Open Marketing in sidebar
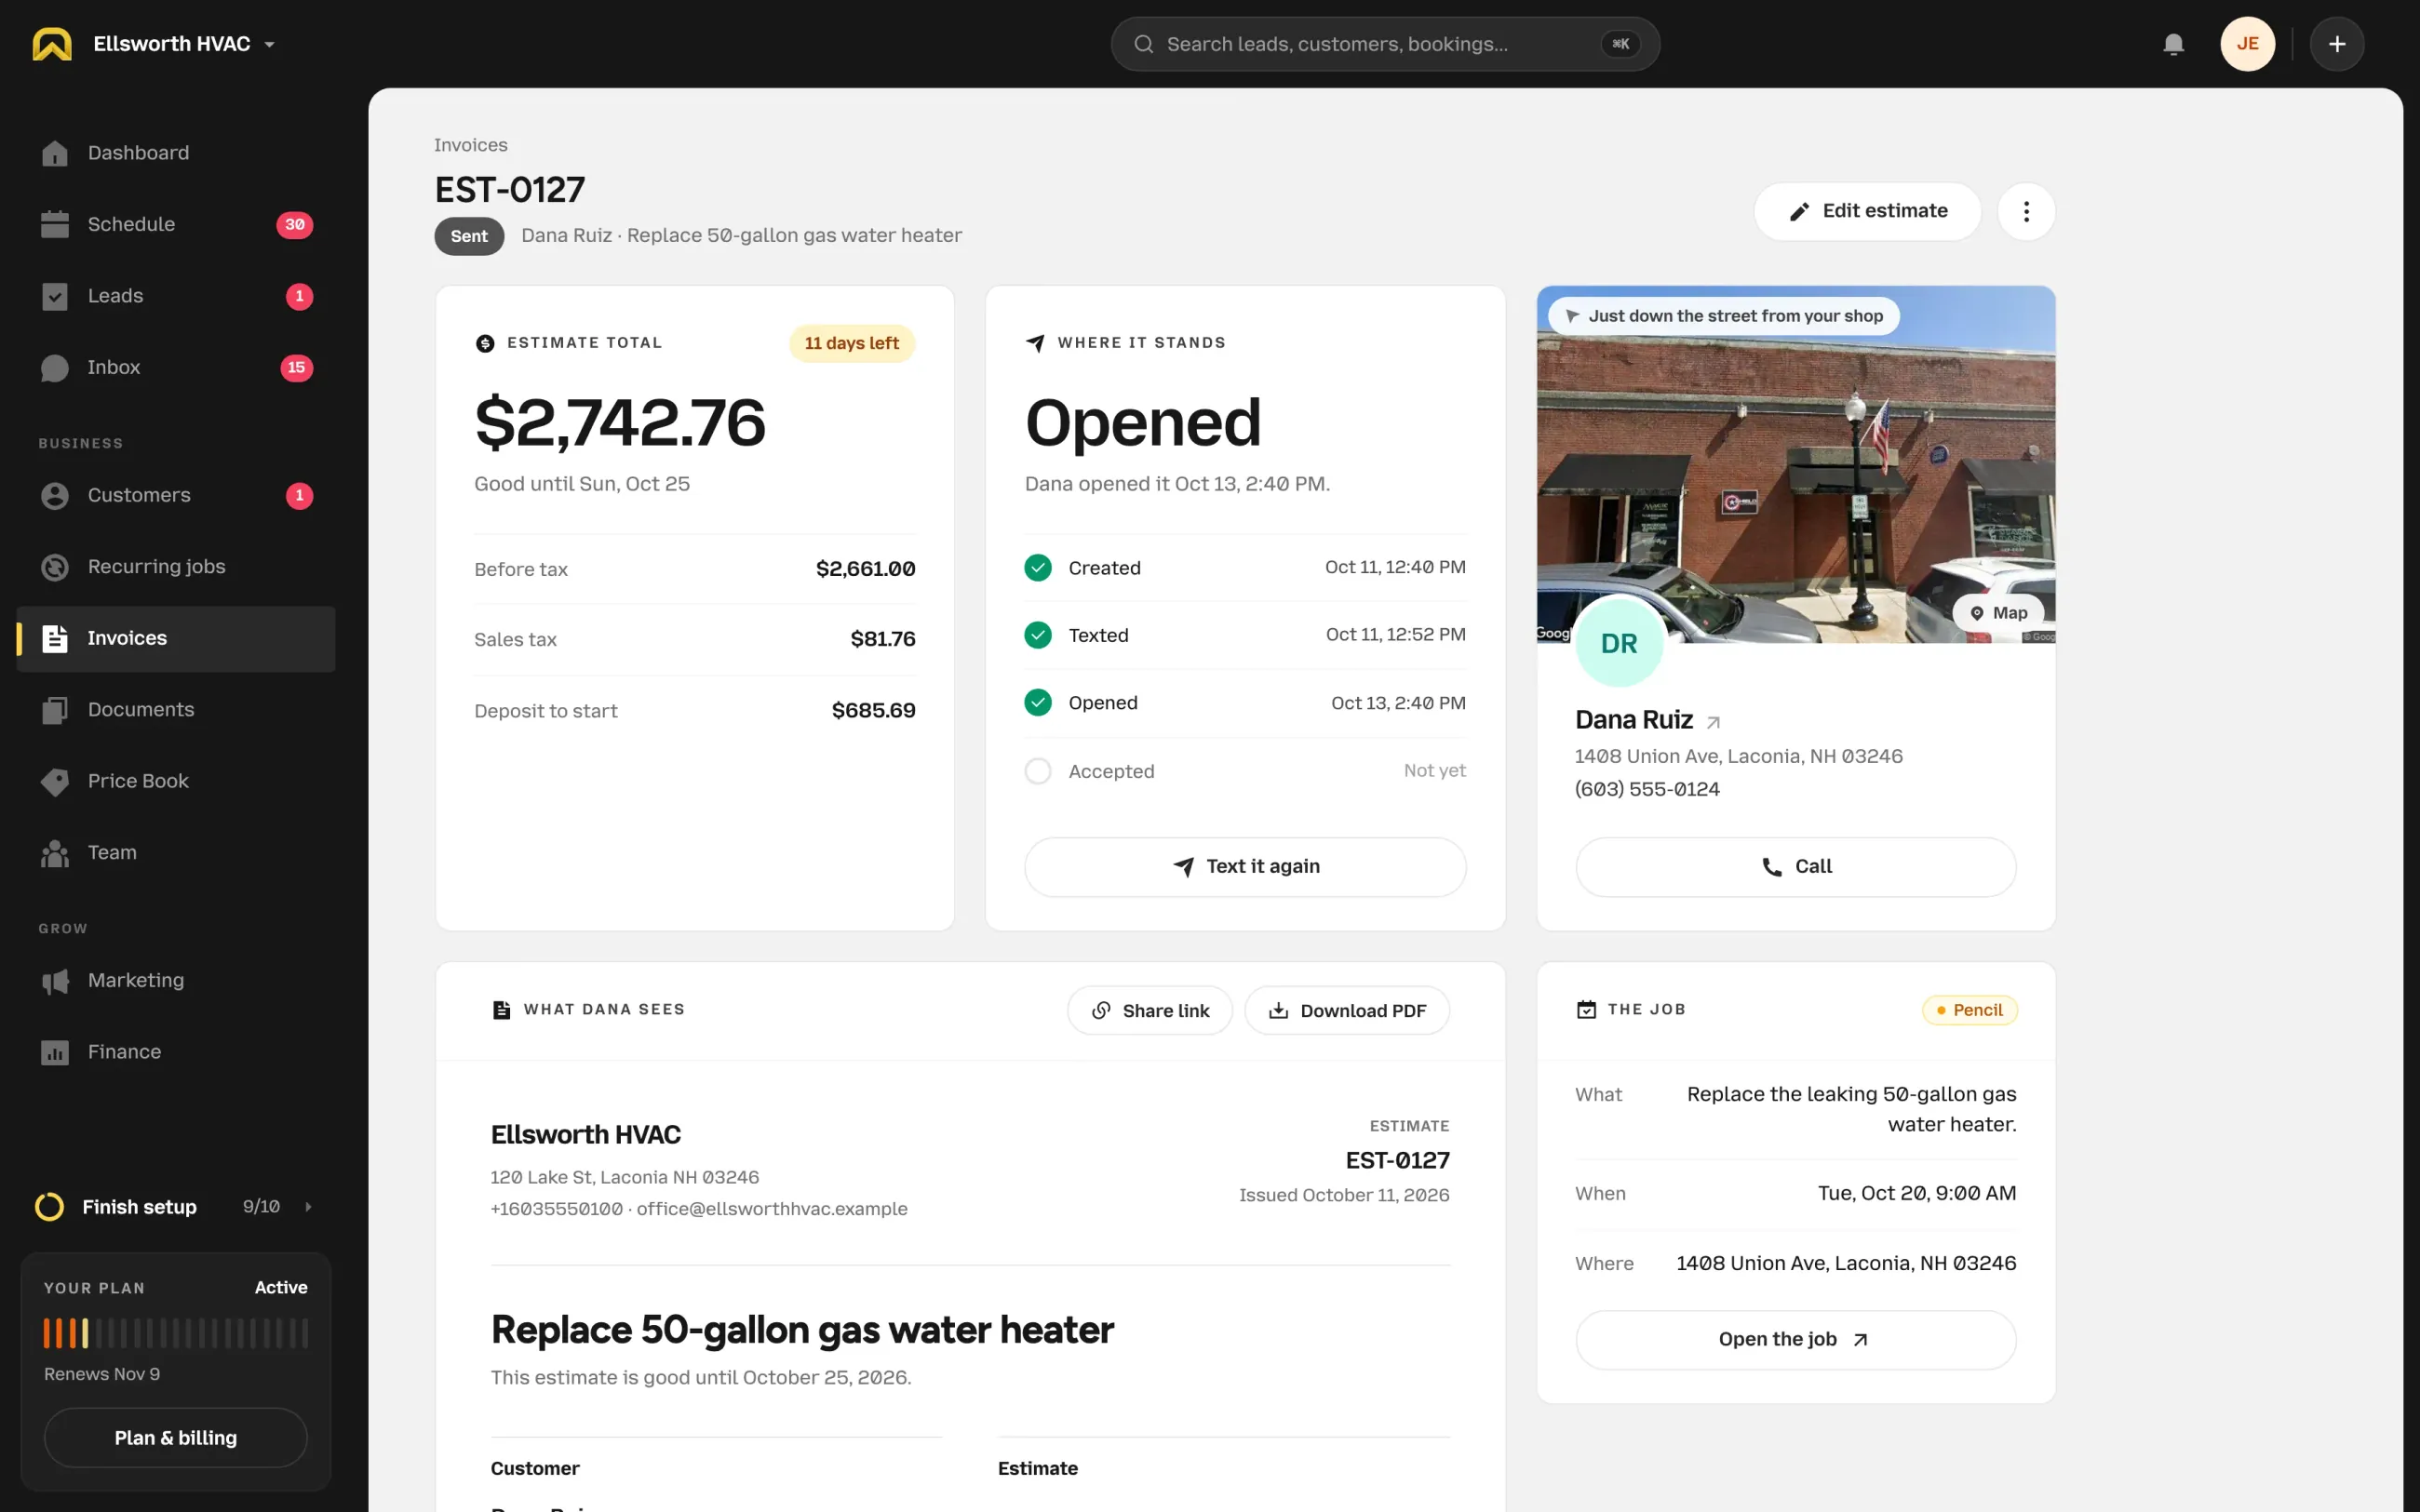The image size is (2420, 1512). click(x=176, y=981)
